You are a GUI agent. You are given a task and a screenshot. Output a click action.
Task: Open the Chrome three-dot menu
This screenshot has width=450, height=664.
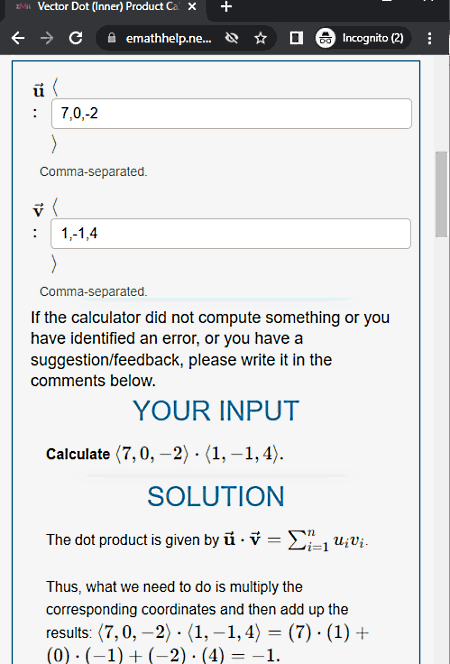click(x=429, y=38)
